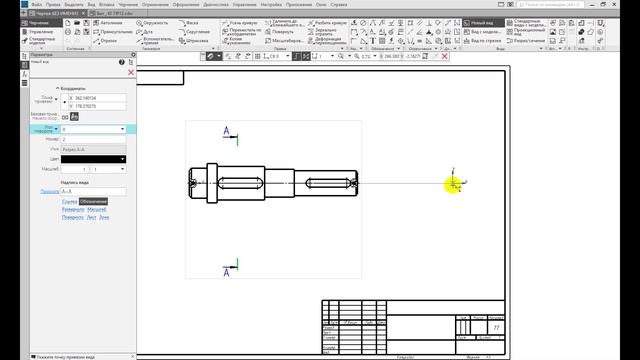Click the print icon in system group

(x=68, y=31)
